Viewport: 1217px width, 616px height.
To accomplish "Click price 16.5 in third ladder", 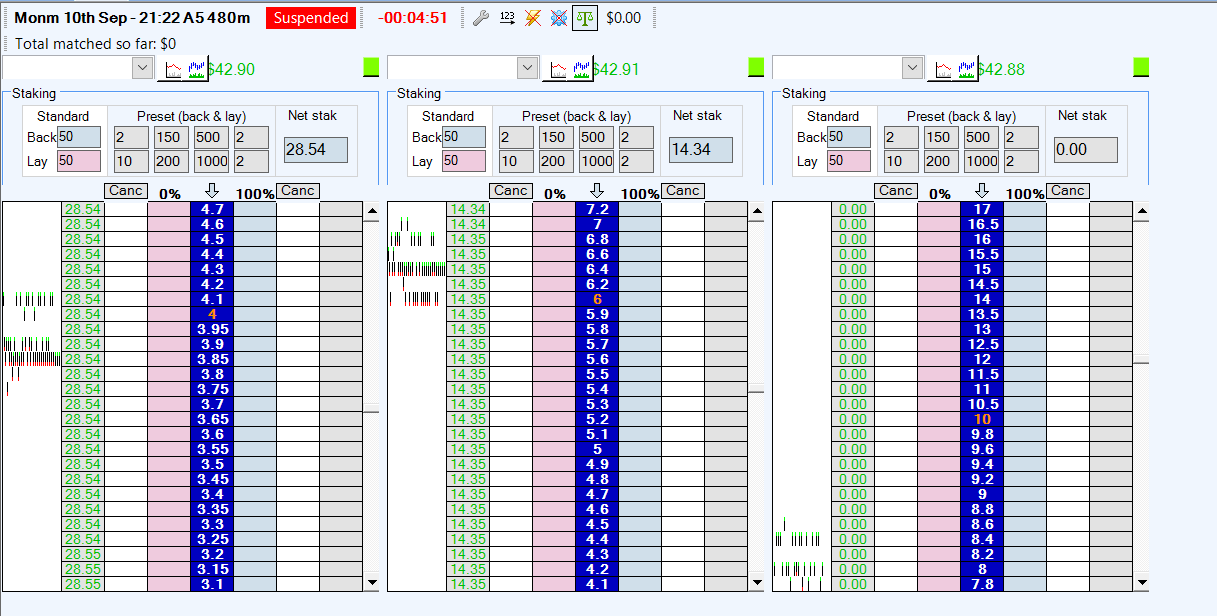I will (x=982, y=224).
